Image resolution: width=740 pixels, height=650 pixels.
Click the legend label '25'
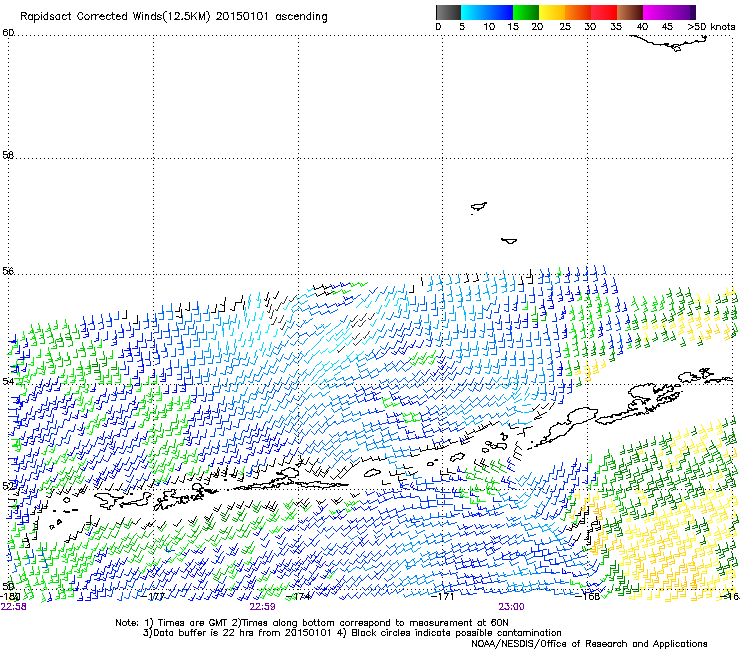click(565, 26)
